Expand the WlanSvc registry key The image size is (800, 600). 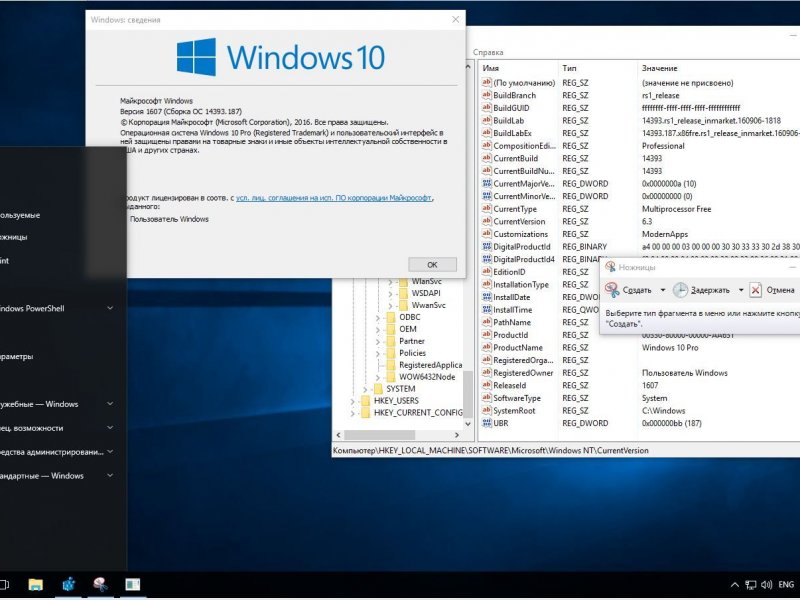[x=390, y=282]
